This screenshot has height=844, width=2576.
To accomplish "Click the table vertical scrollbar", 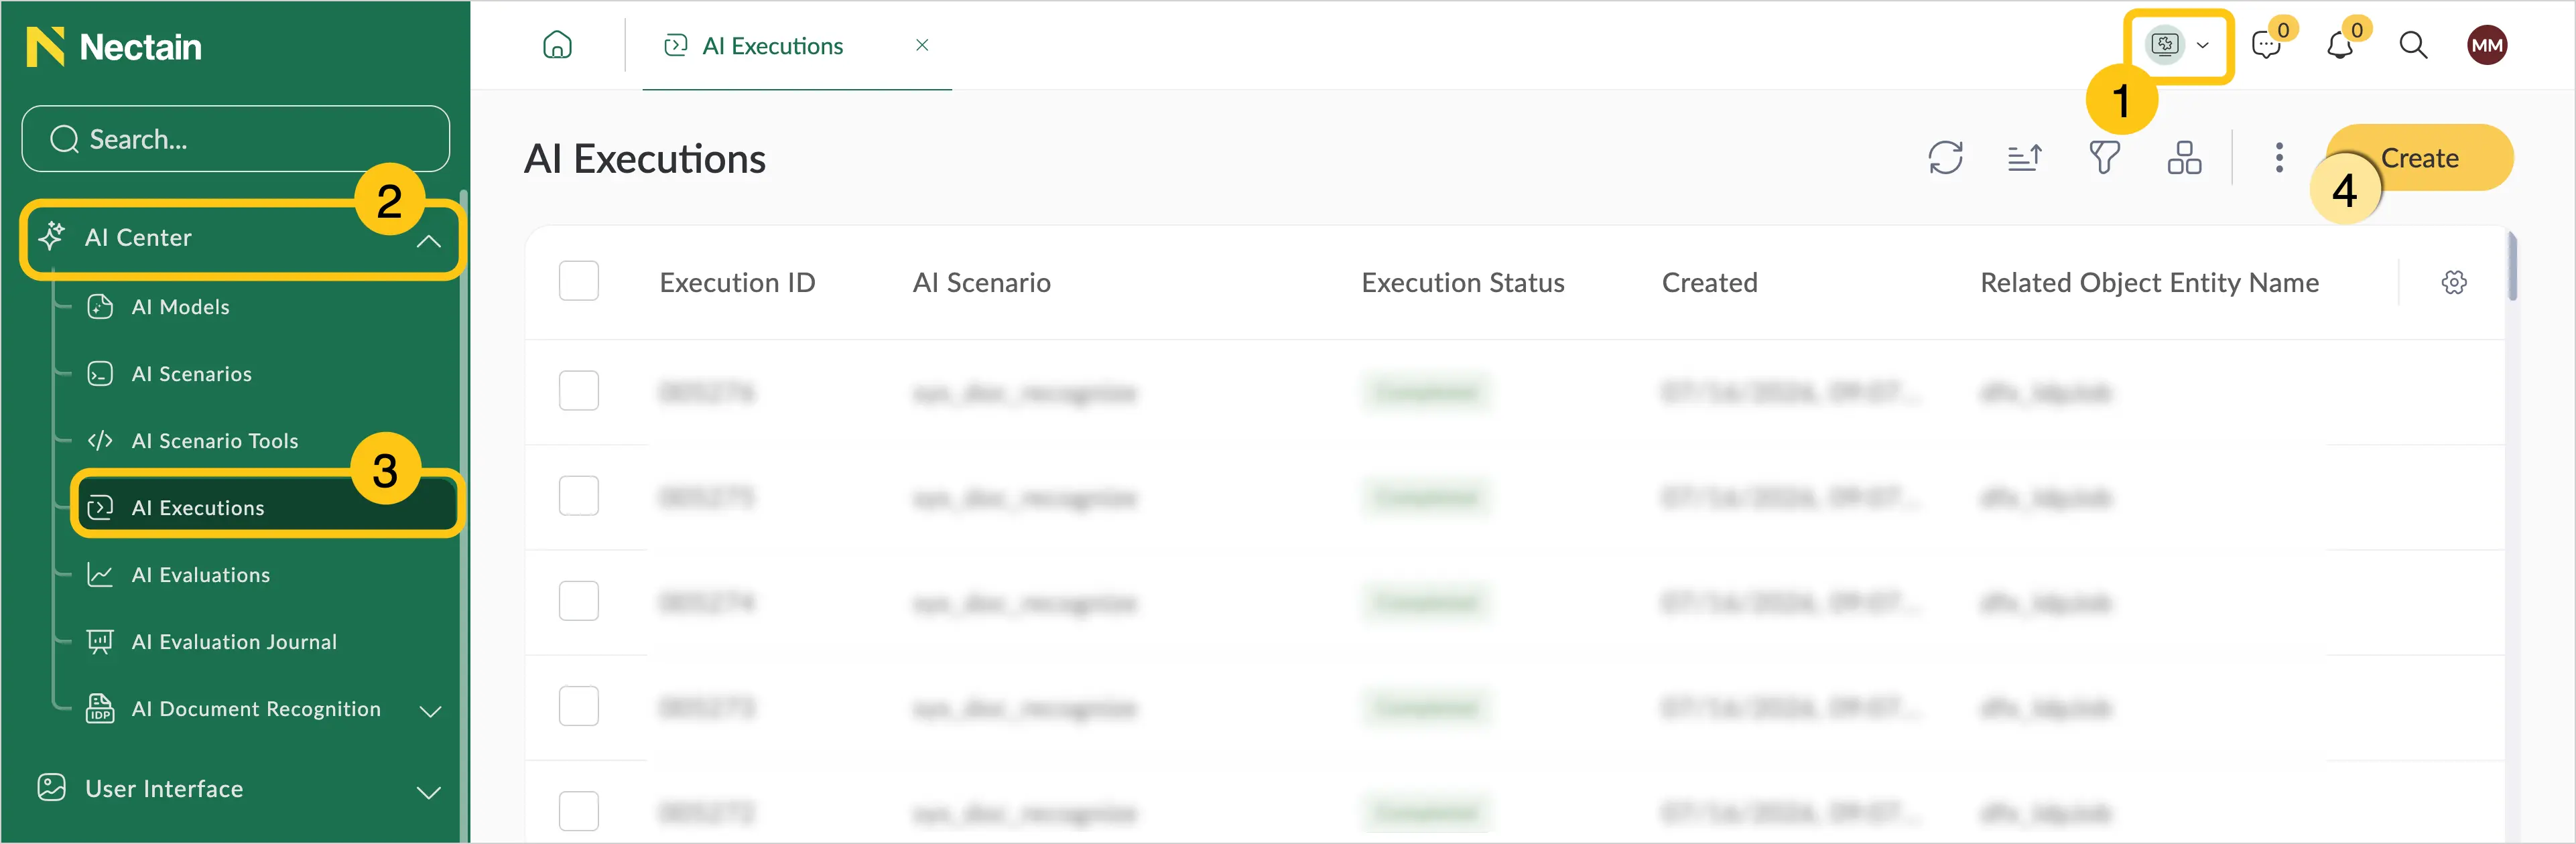I will 2512,266.
